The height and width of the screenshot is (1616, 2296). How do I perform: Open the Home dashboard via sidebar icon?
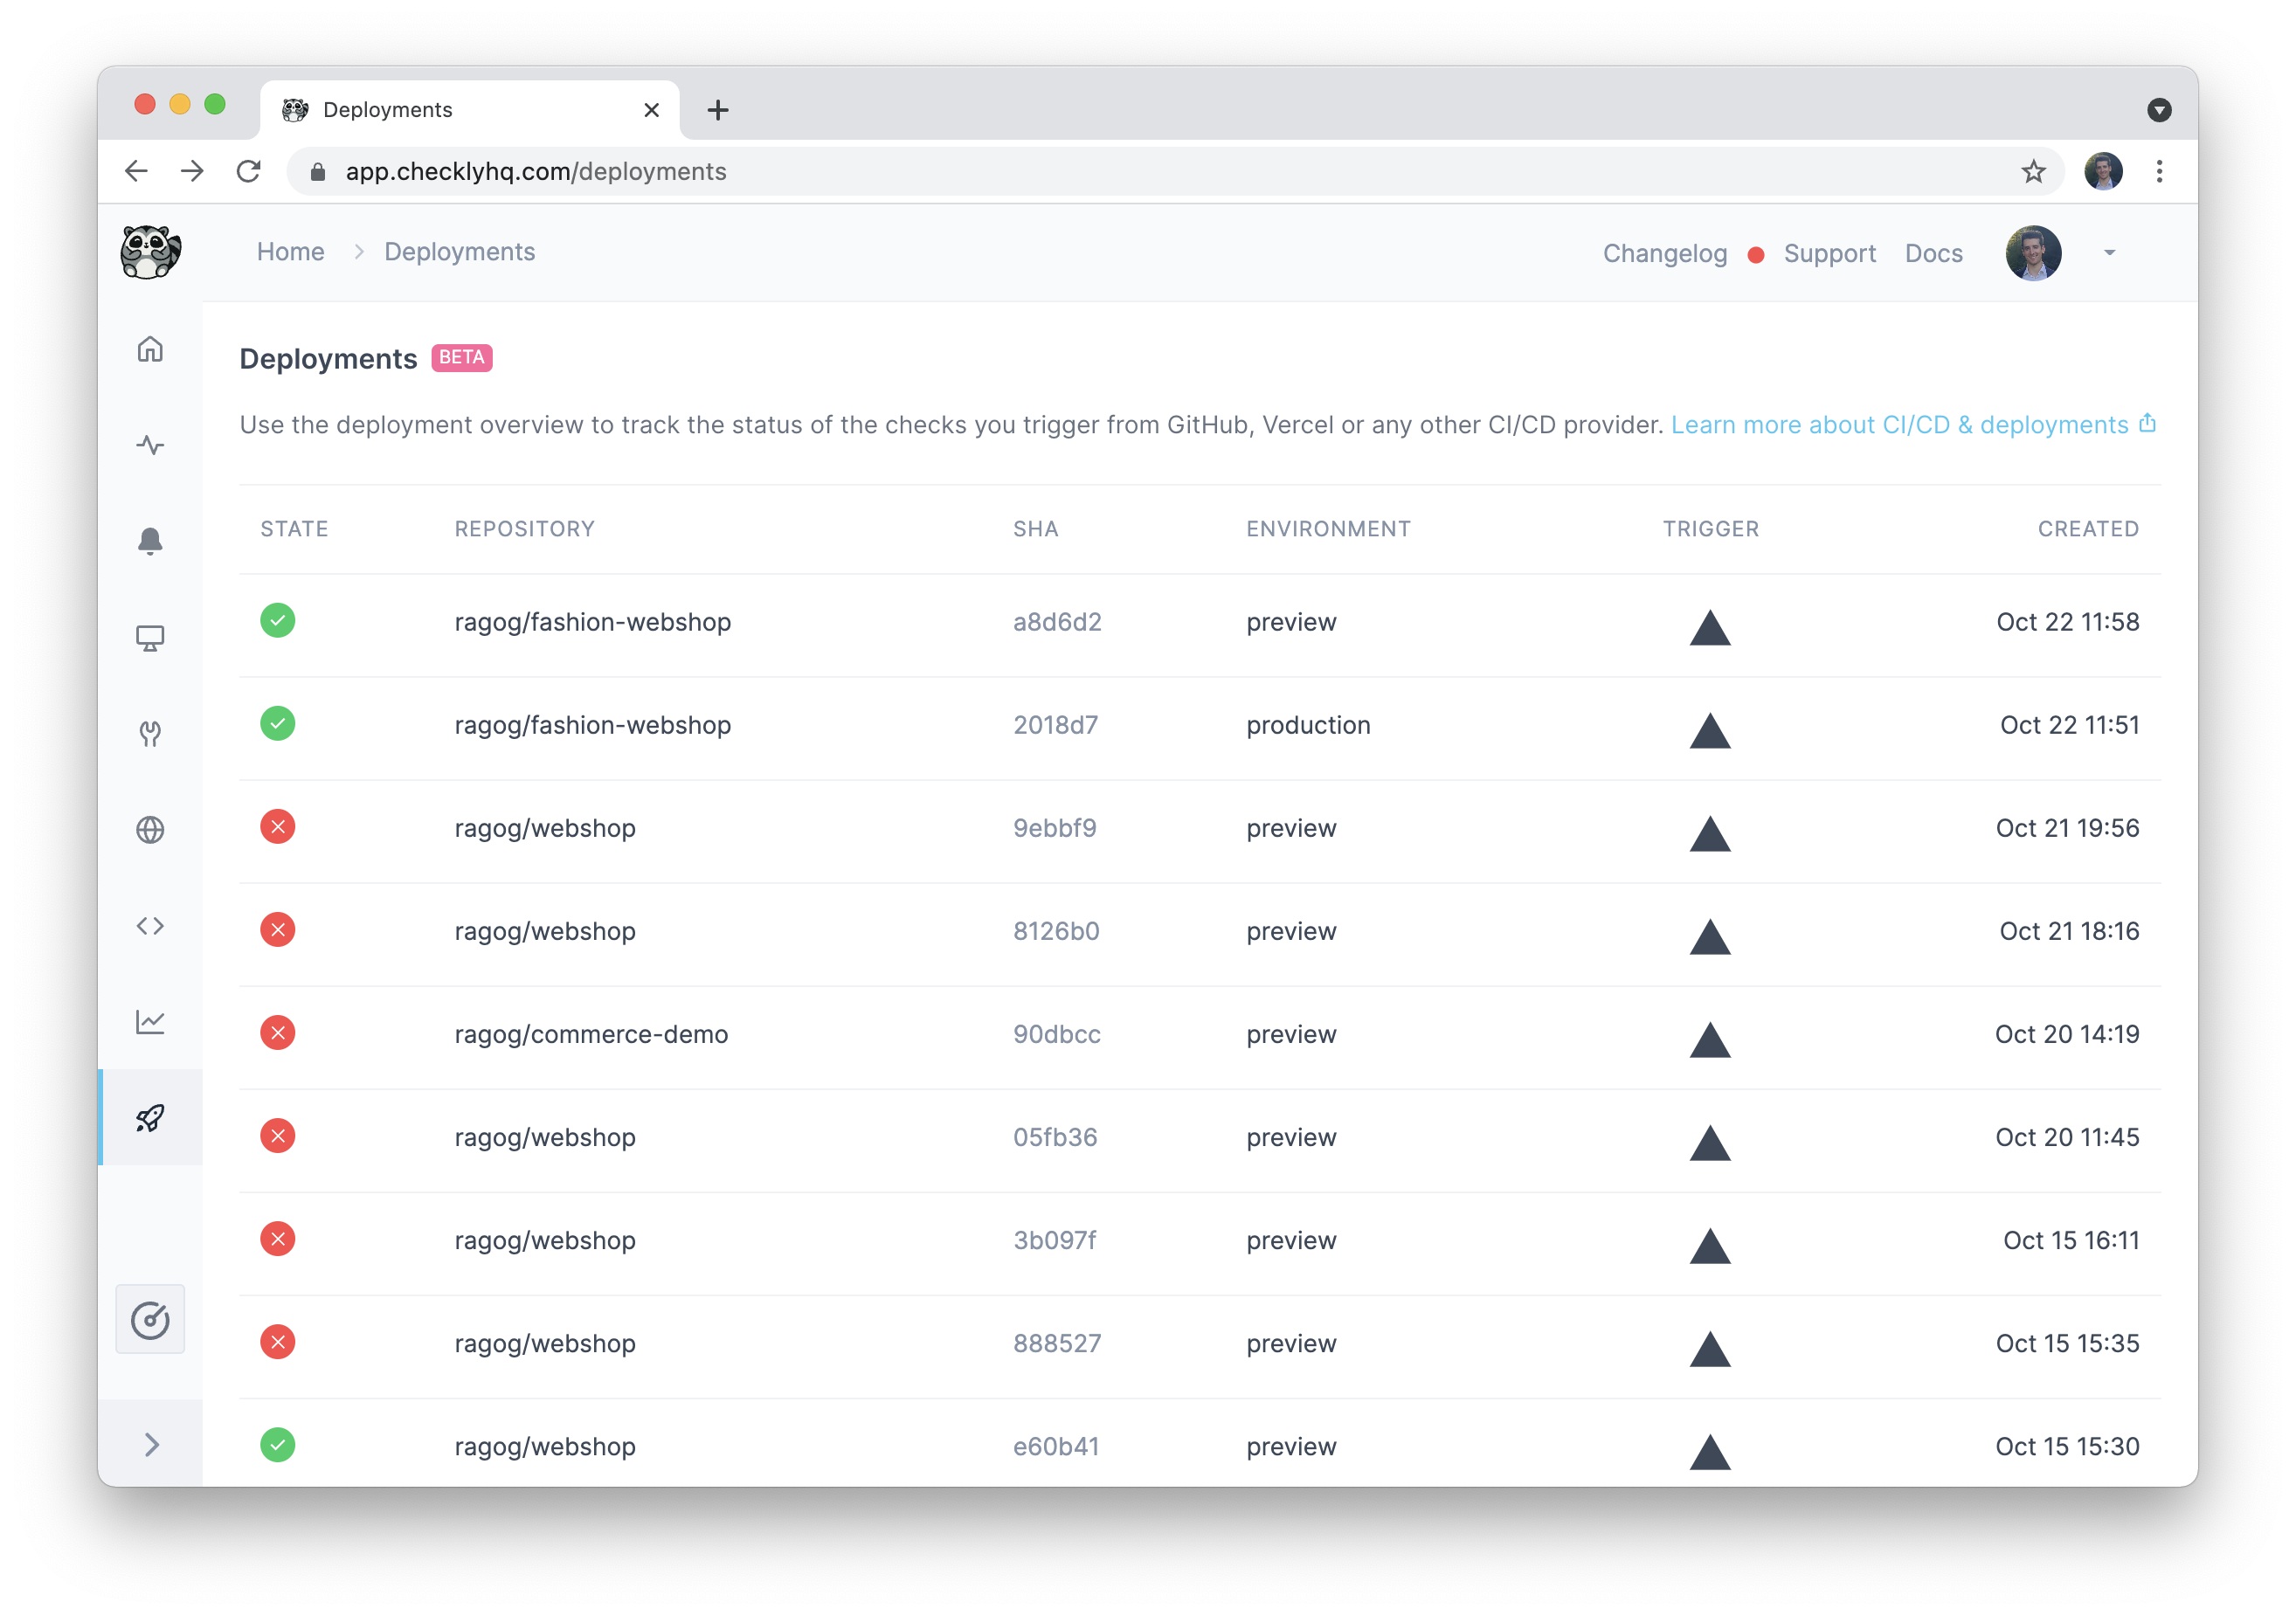(150, 348)
